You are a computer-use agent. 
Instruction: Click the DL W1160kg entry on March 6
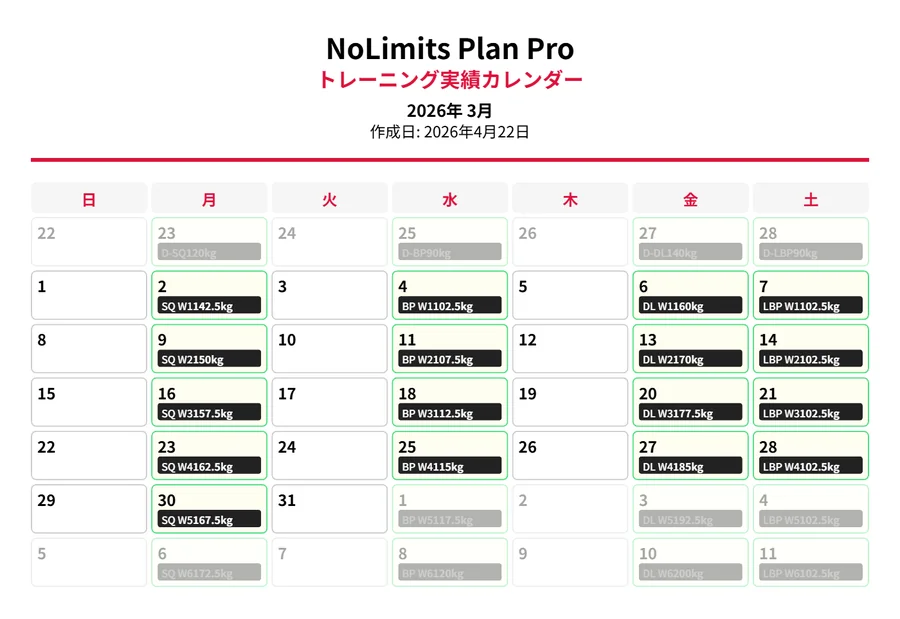click(690, 305)
